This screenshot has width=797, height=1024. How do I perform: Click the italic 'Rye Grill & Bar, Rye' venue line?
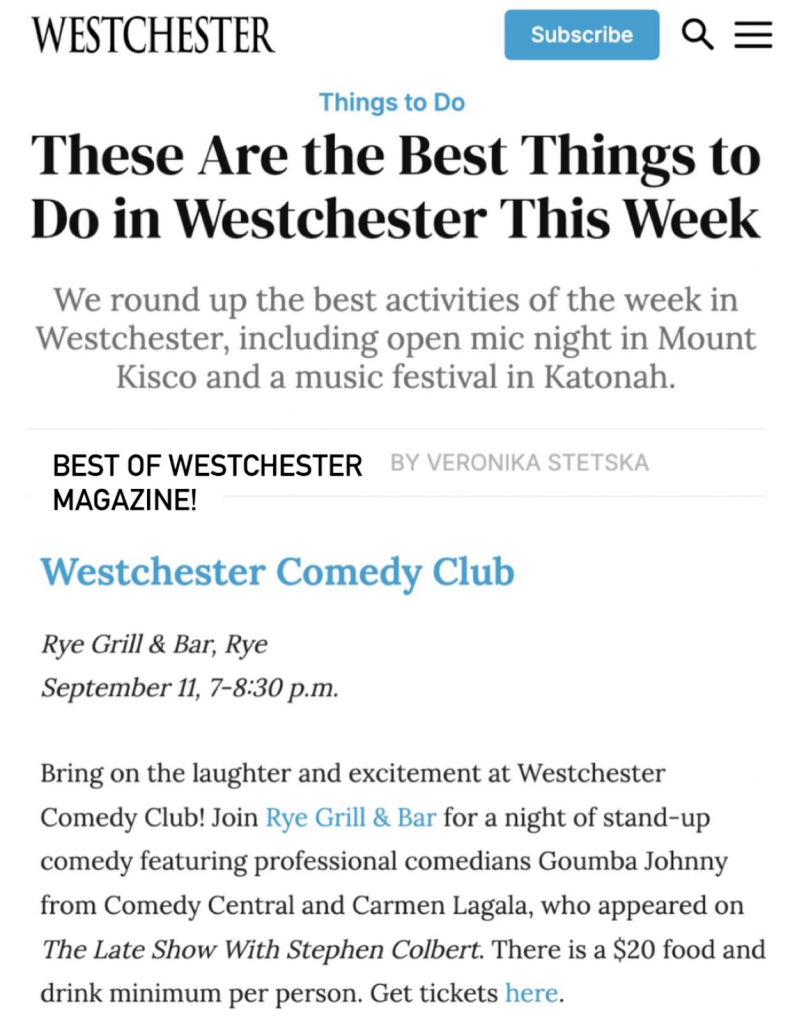click(x=154, y=645)
